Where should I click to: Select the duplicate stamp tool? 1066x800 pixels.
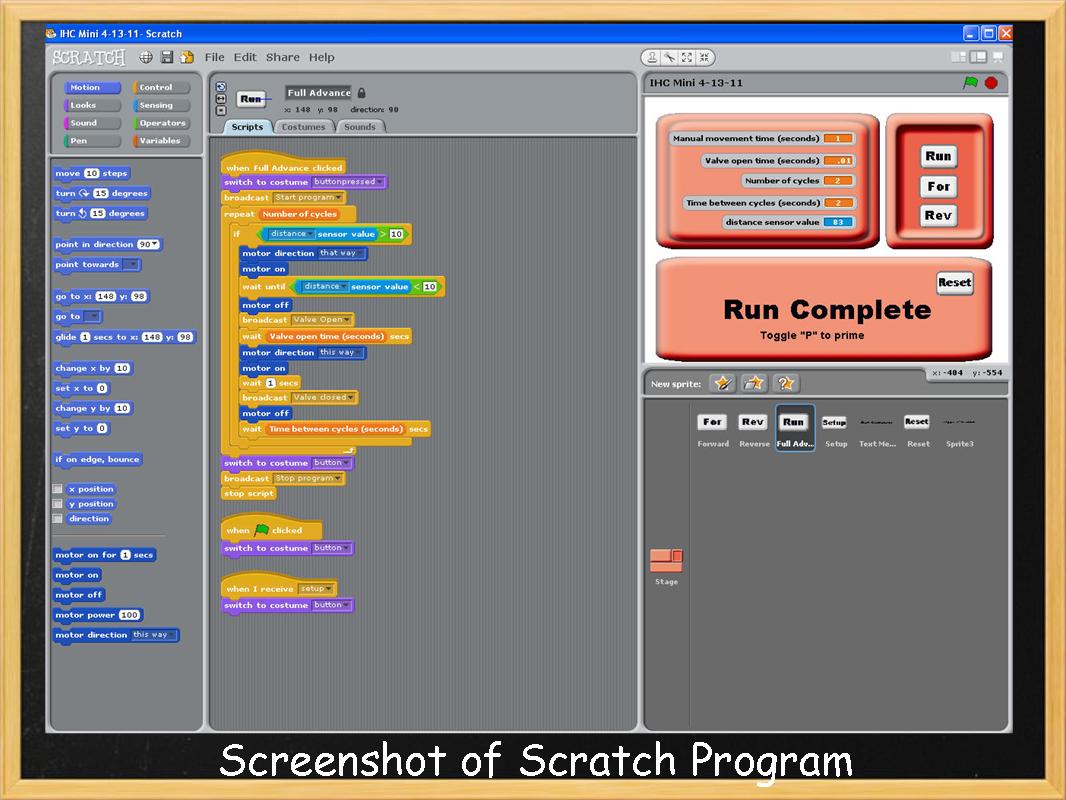point(651,58)
